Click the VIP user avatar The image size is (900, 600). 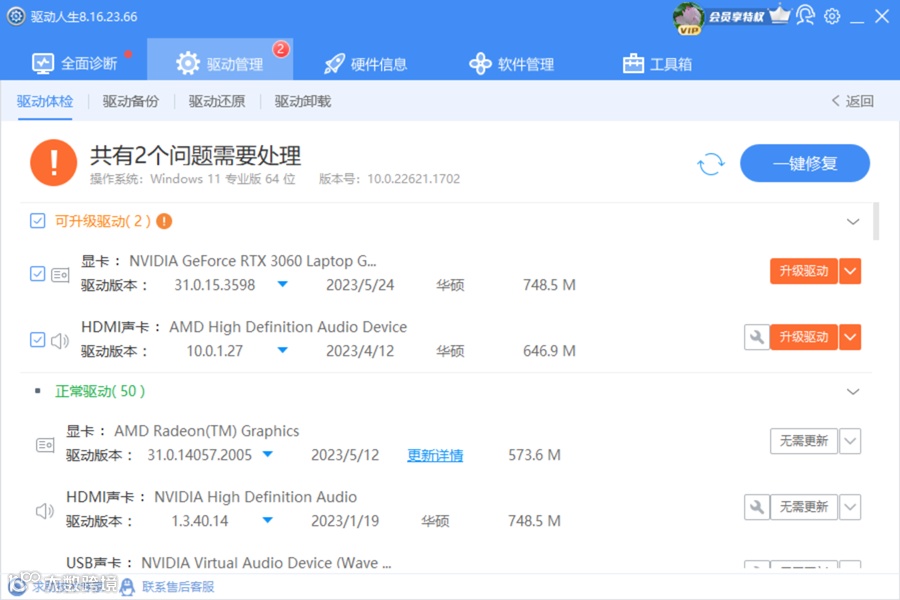[x=688, y=17]
